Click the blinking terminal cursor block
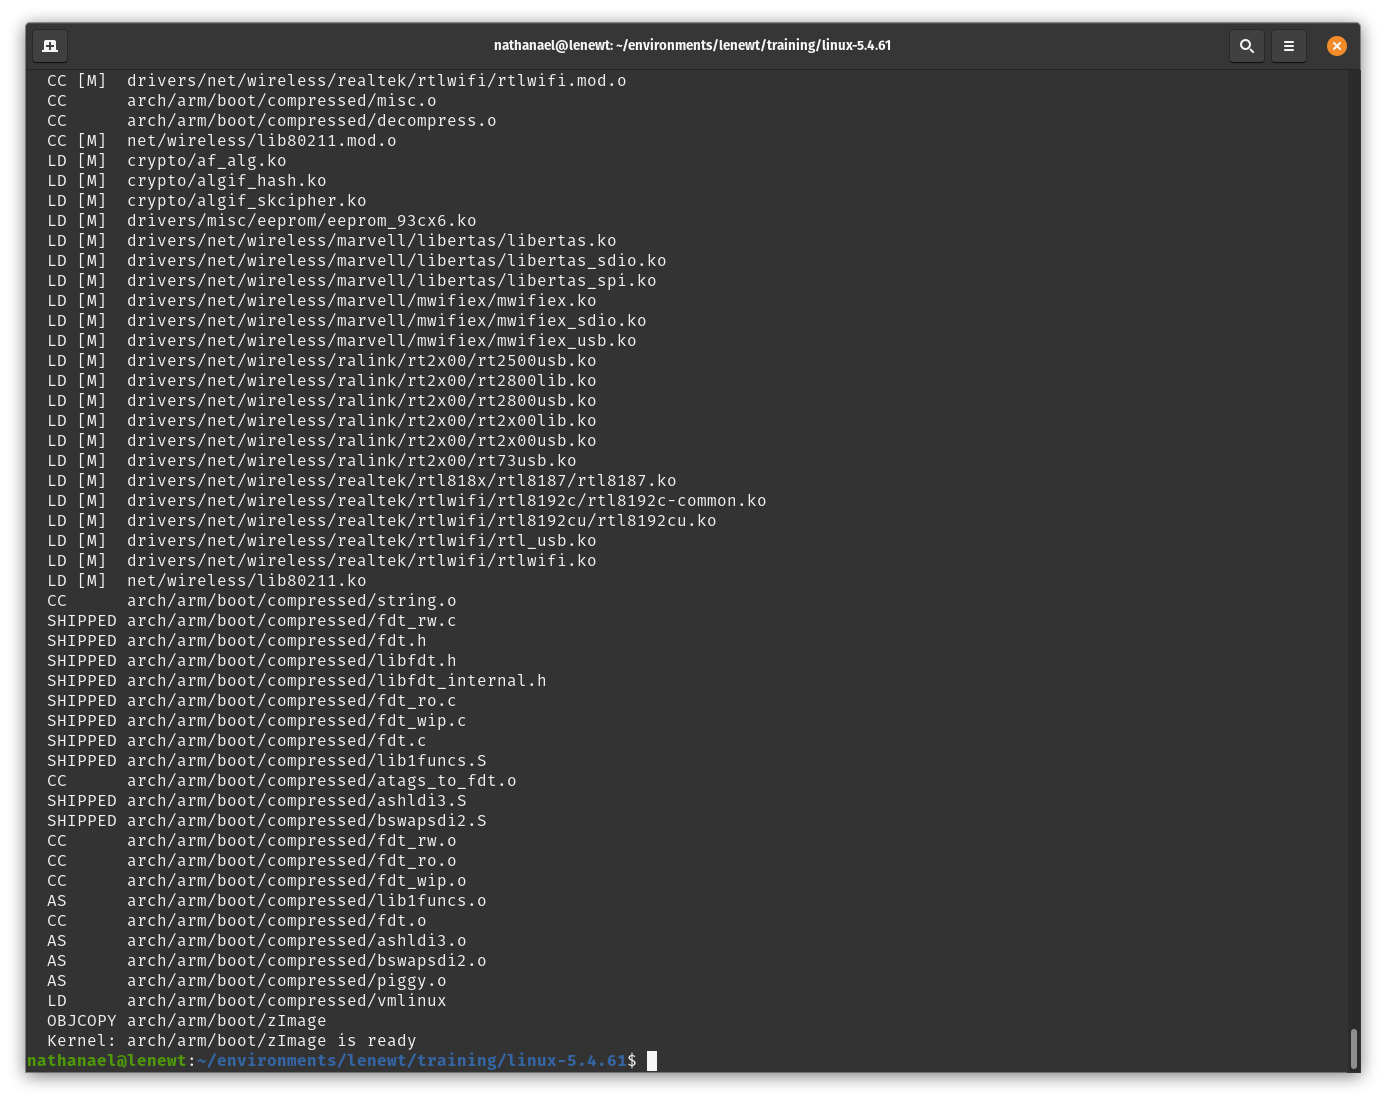The height and width of the screenshot is (1101, 1386). point(651,1060)
